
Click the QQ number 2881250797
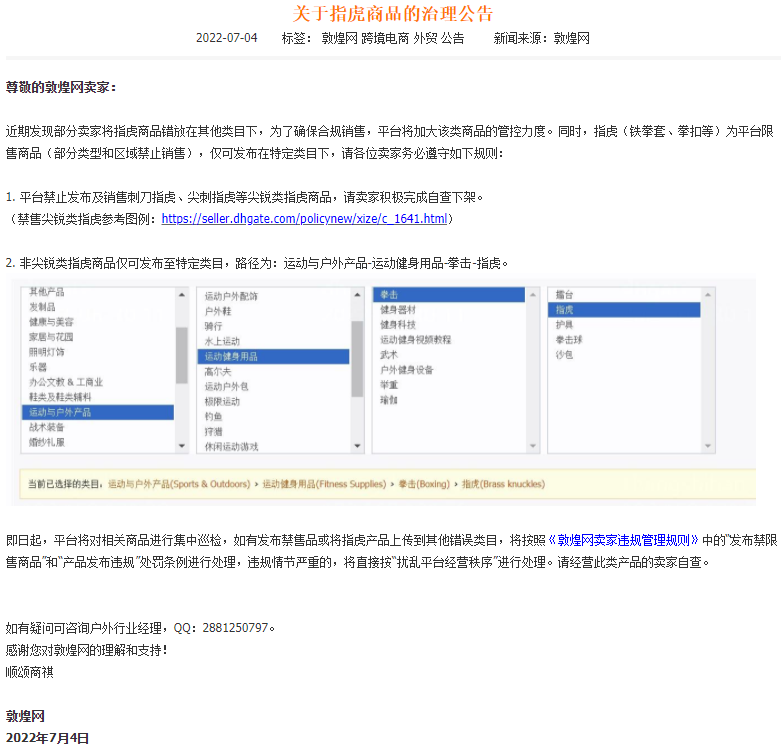point(235,628)
